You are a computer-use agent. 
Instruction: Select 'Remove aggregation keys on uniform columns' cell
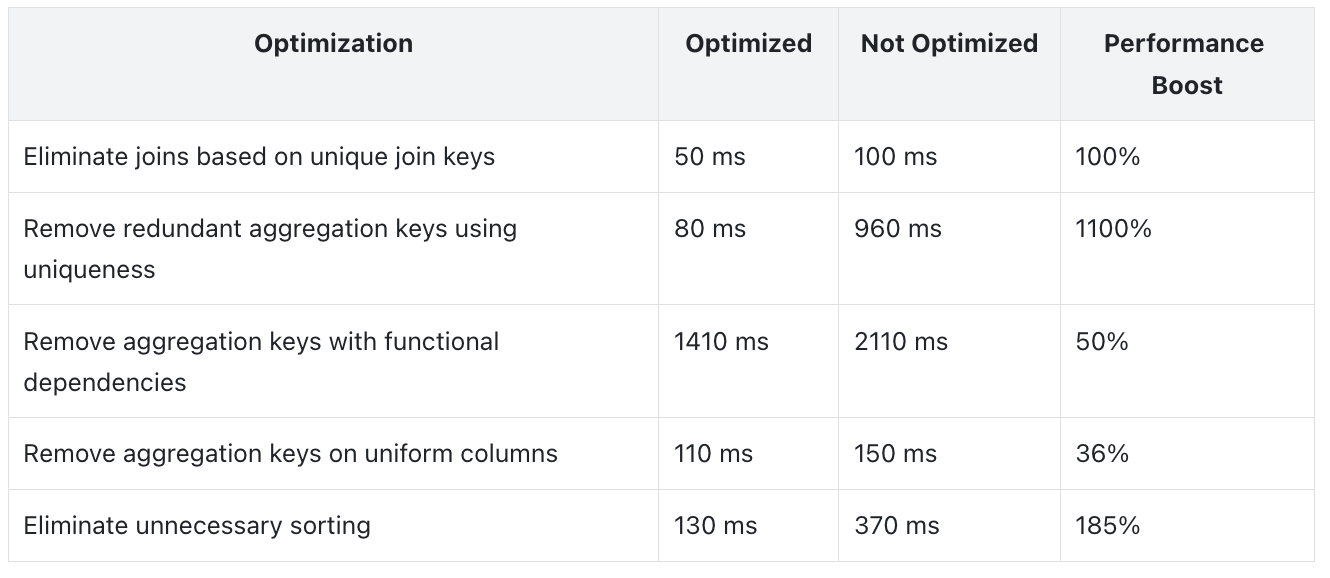pos(290,454)
